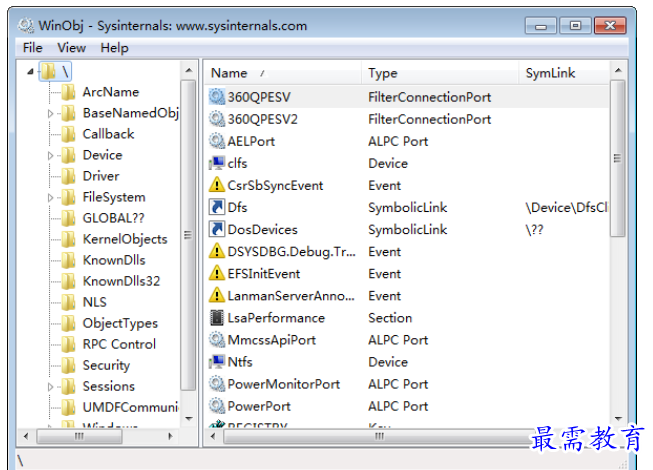Click tree pane vertical scrollbar thumb

pyautogui.click(x=188, y=235)
